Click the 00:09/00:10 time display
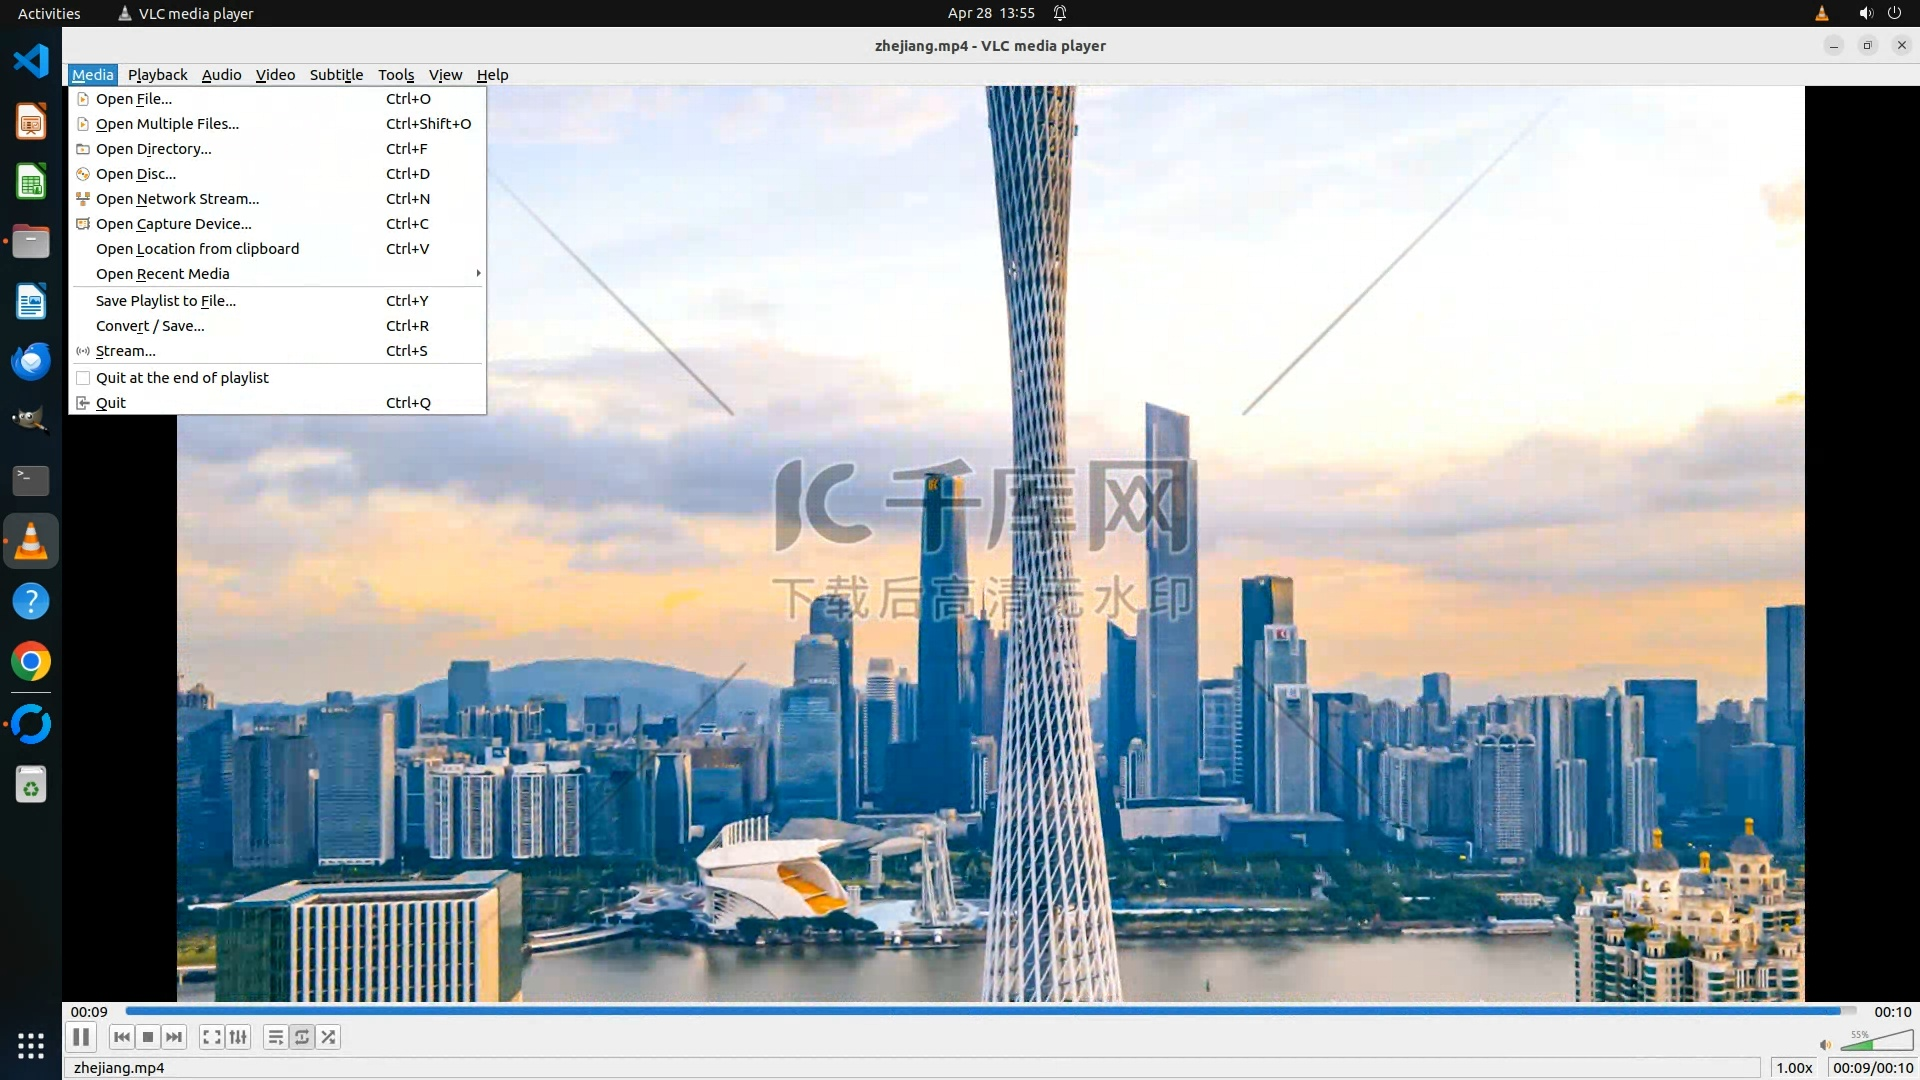This screenshot has width=1920, height=1080. (1872, 1068)
